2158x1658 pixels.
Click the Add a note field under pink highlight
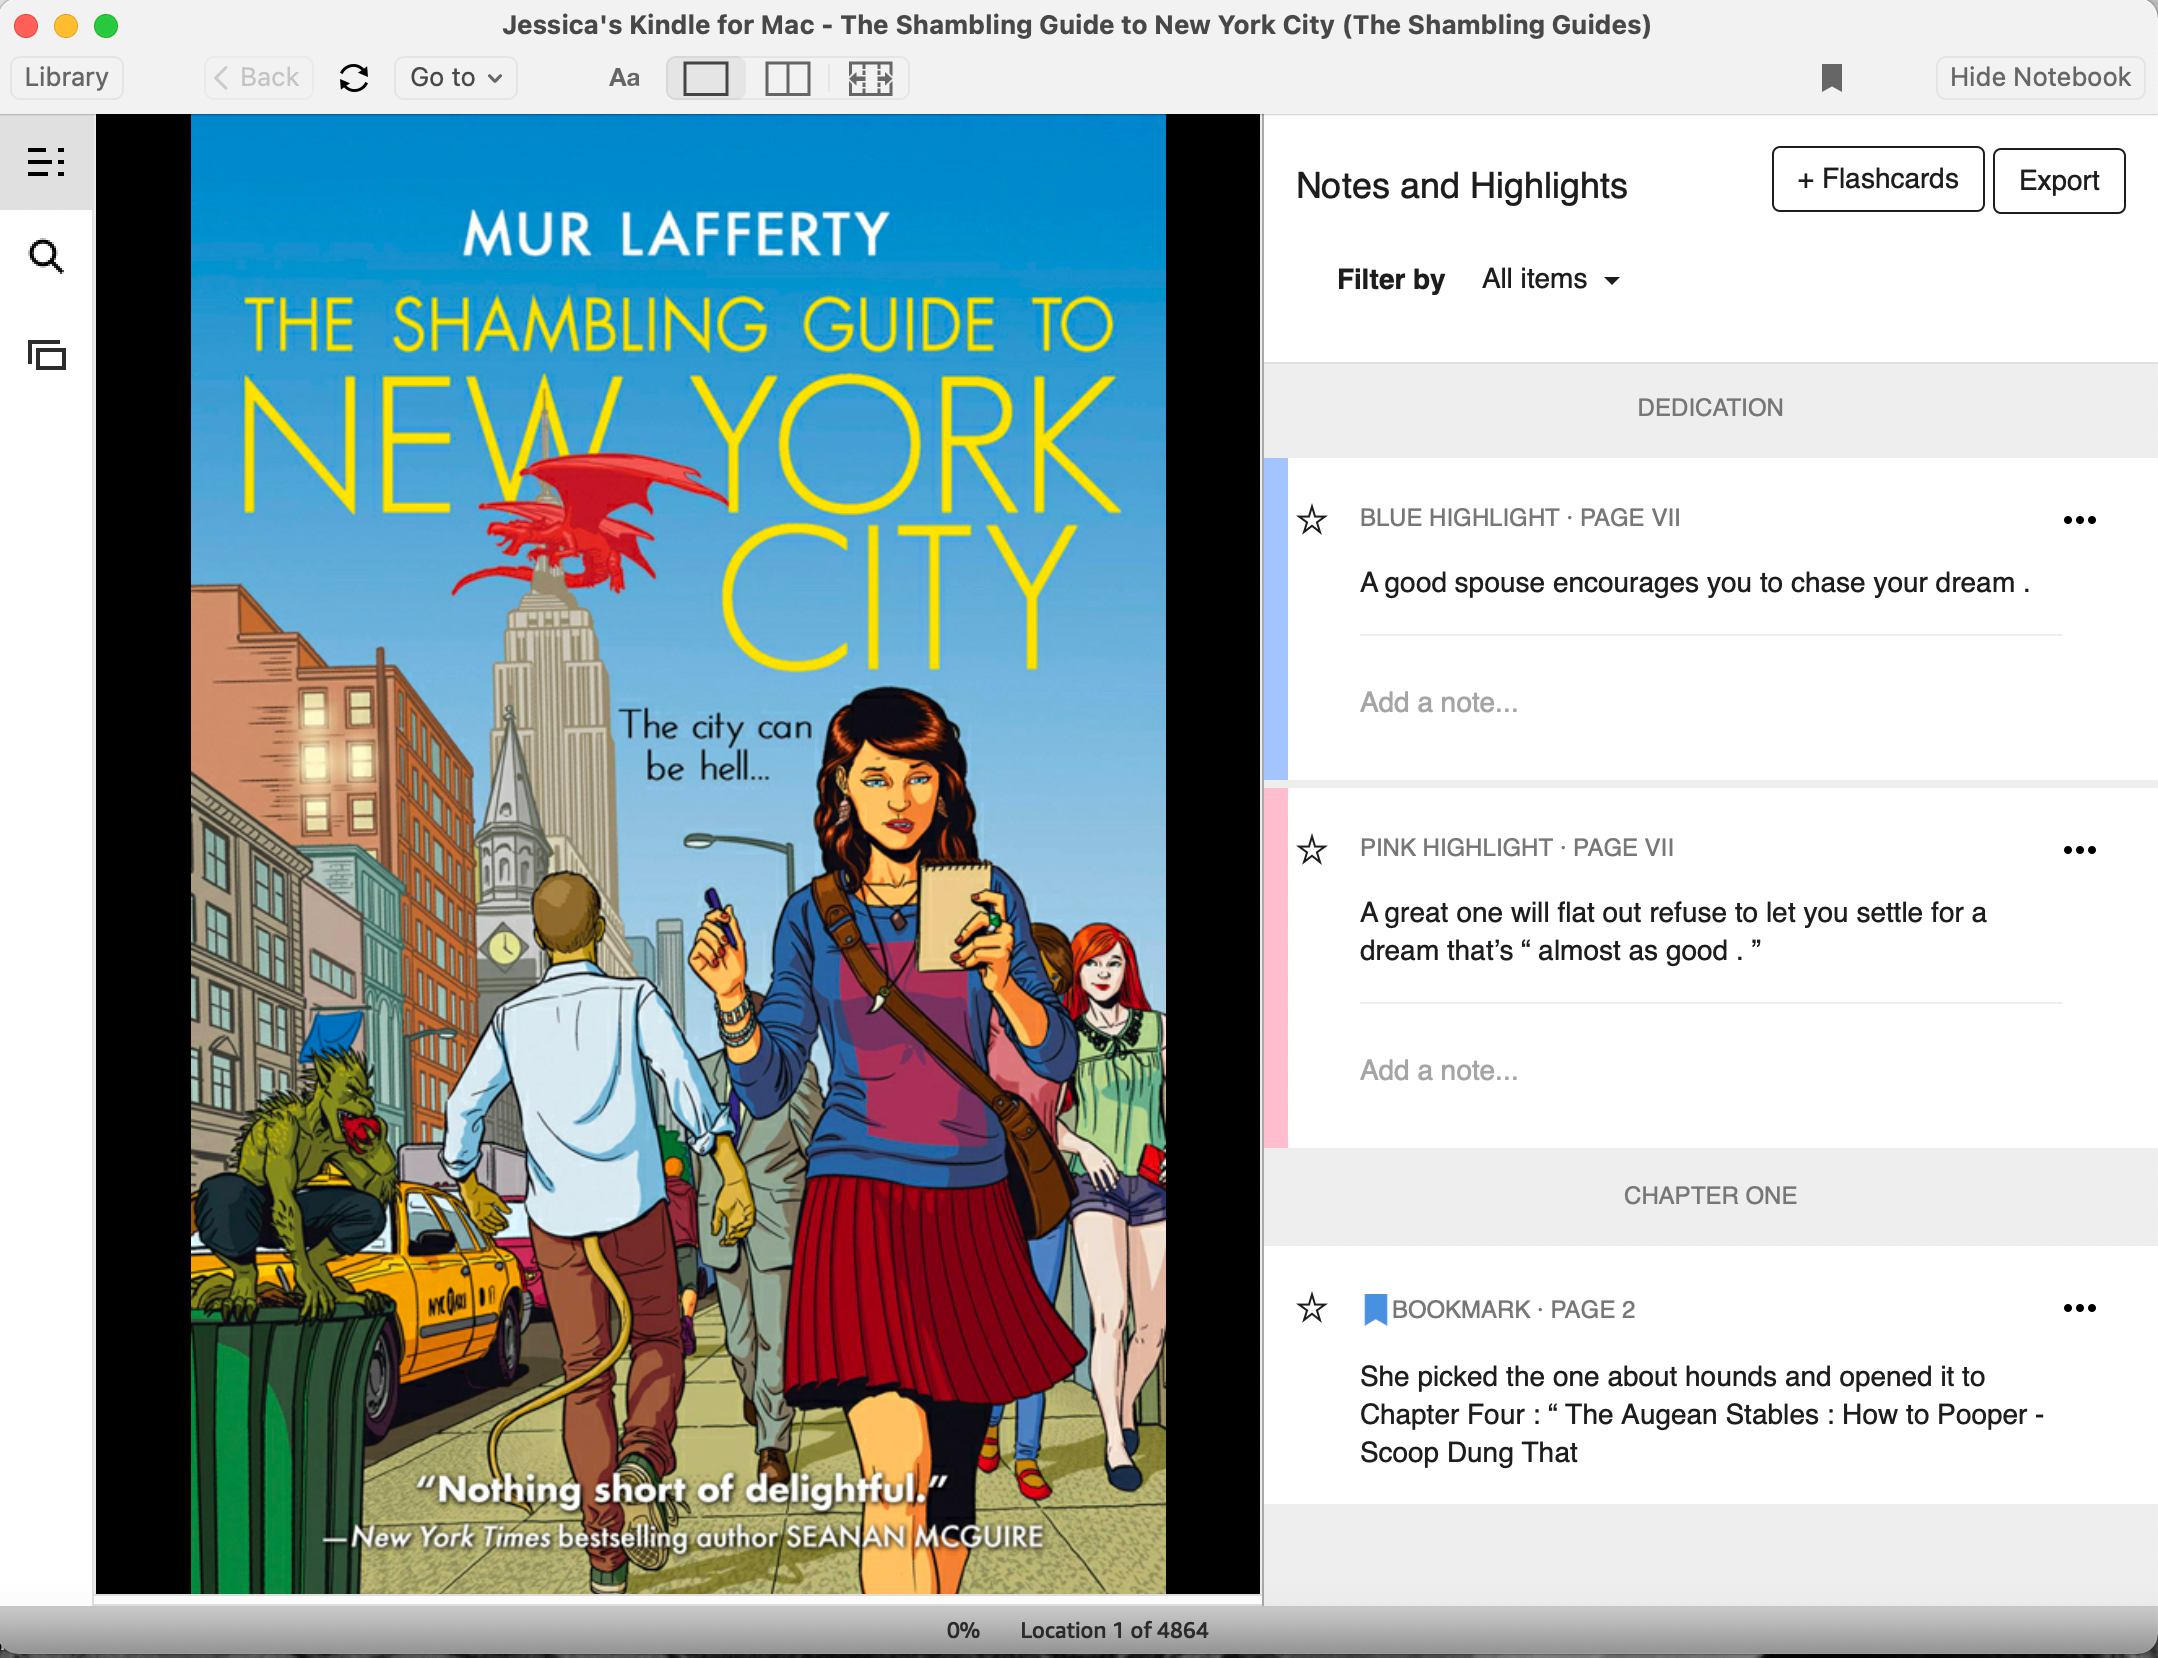pyautogui.click(x=1435, y=1071)
